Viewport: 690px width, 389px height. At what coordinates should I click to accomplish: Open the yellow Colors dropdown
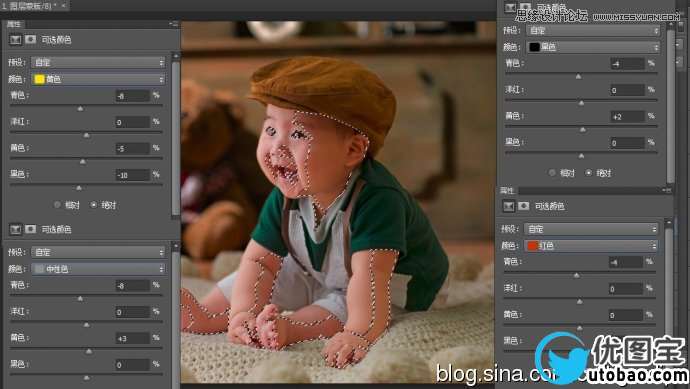[x=99, y=79]
